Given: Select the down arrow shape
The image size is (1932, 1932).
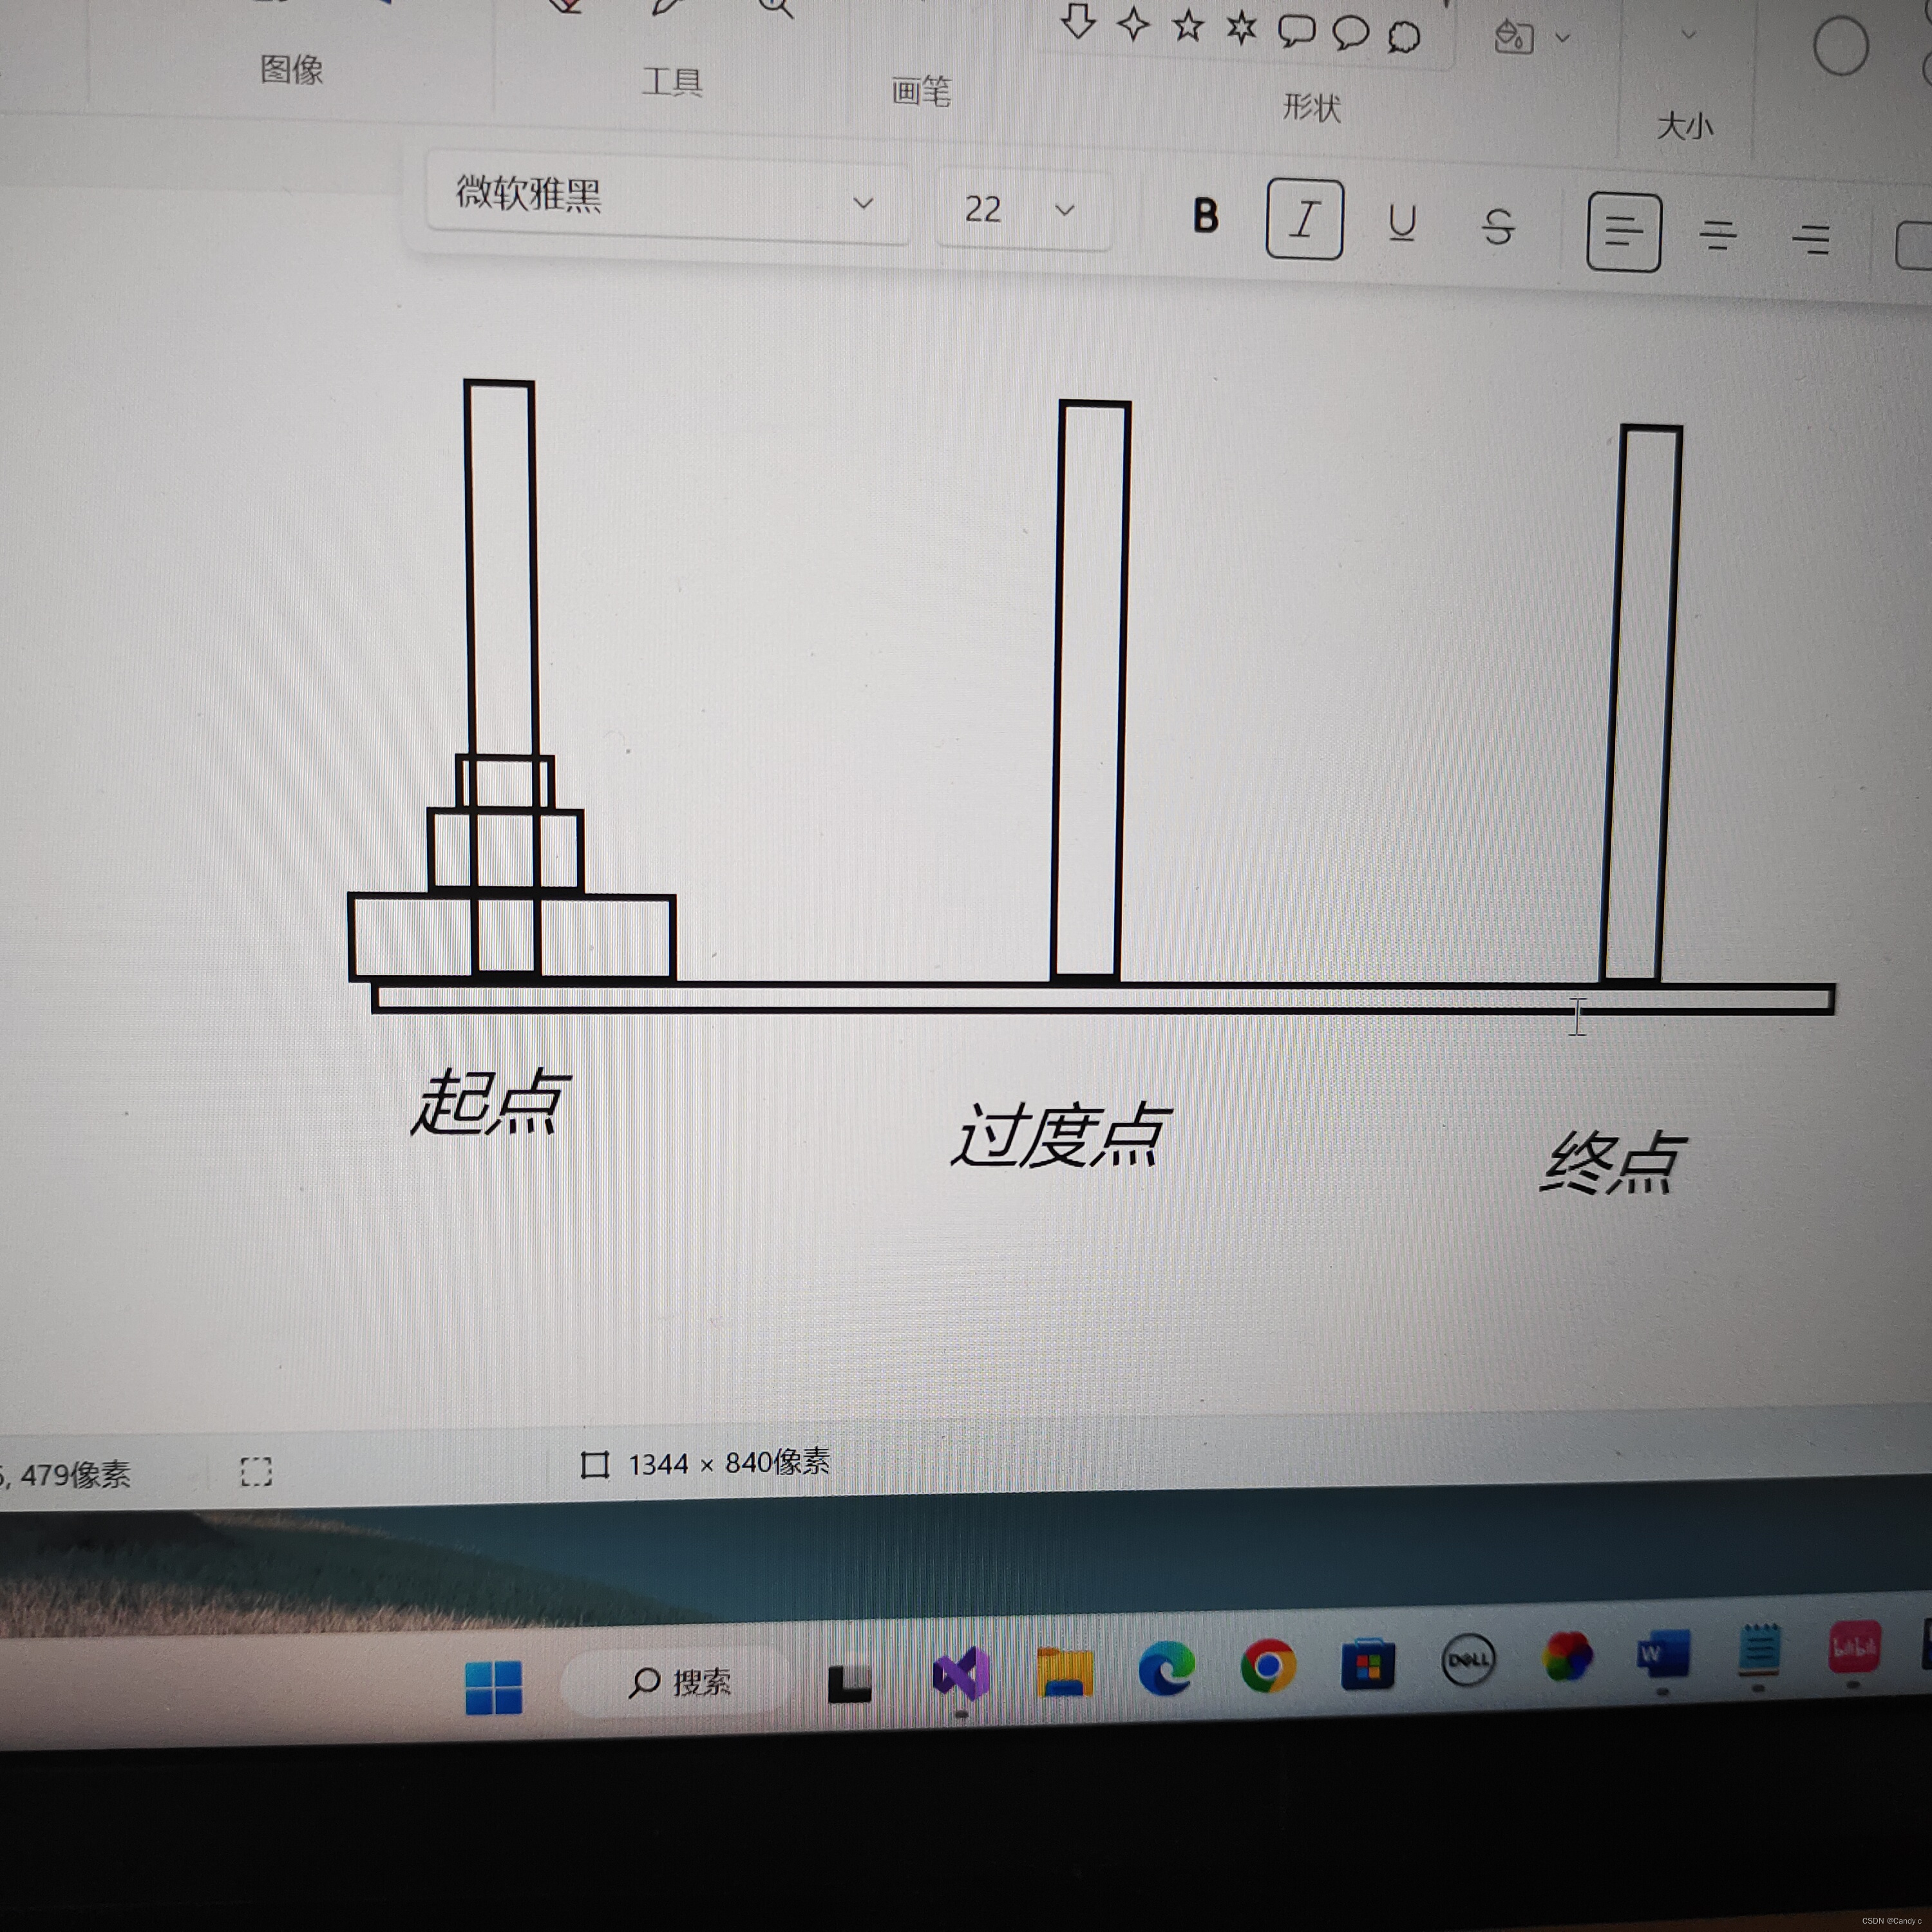Looking at the screenshot, I should [1078, 22].
